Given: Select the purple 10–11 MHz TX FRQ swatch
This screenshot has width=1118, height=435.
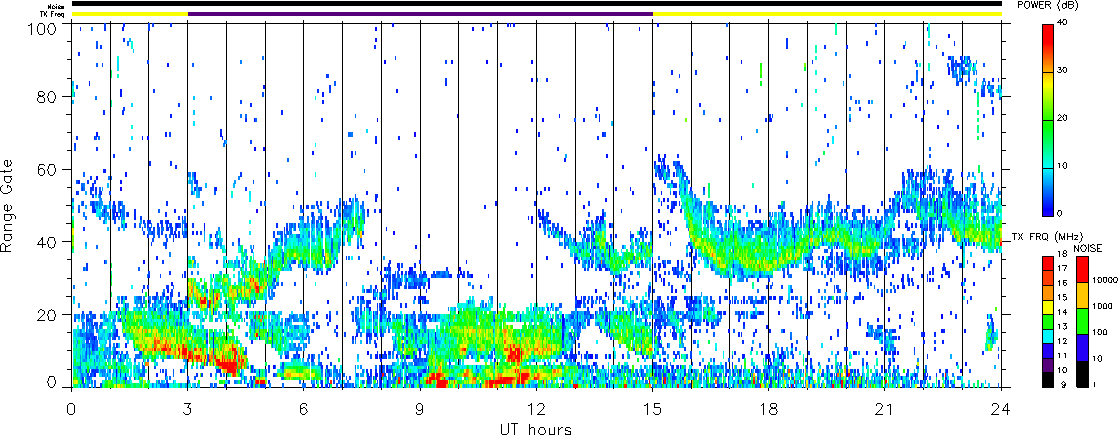Looking at the screenshot, I should click(x=1048, y=365).
